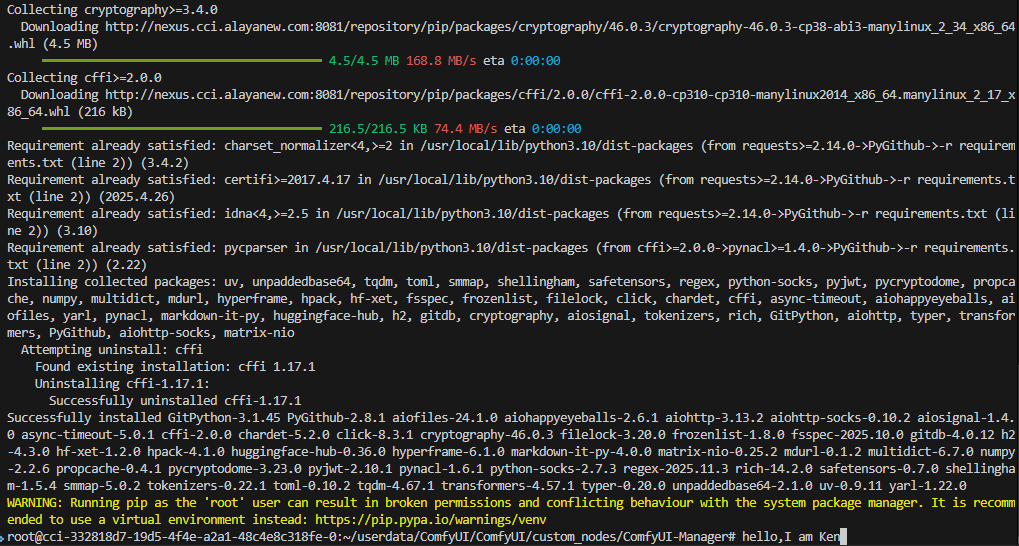The image size is (1019, 546).
Task: Select the '4.5/4.5 MB' size text
Action: coord(364,61)
